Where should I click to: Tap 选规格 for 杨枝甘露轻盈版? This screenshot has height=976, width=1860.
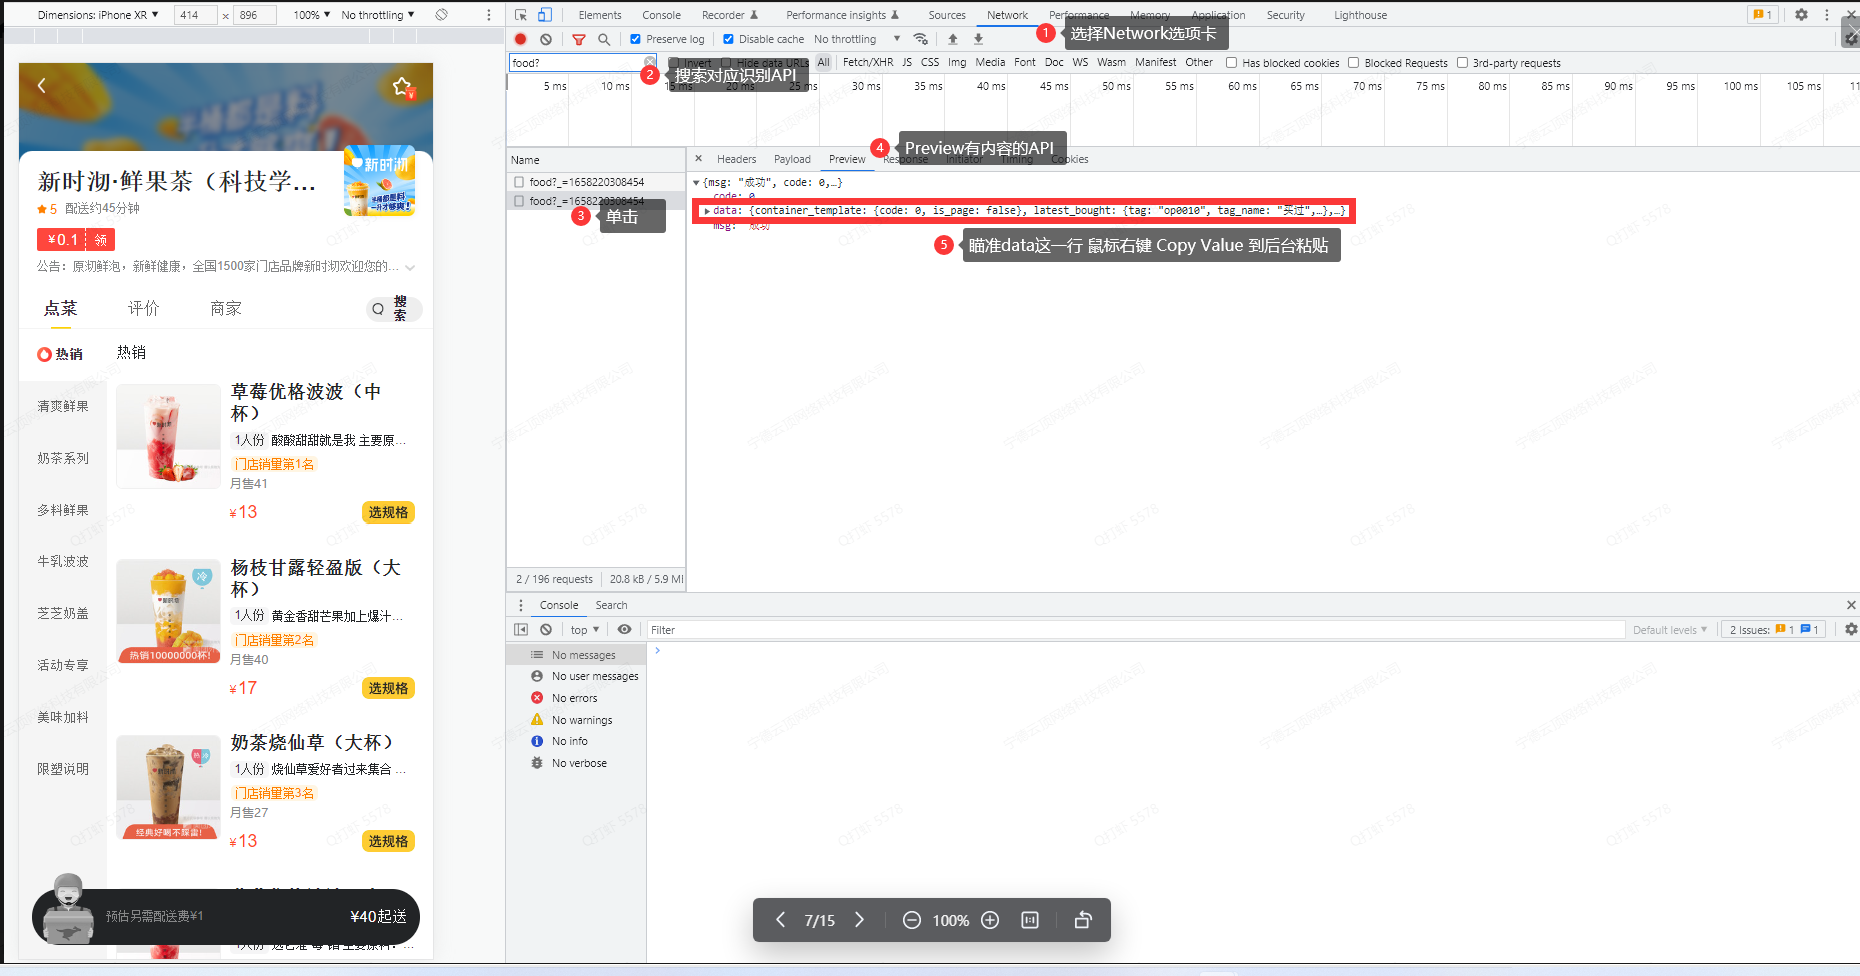(x=388, y=688)
